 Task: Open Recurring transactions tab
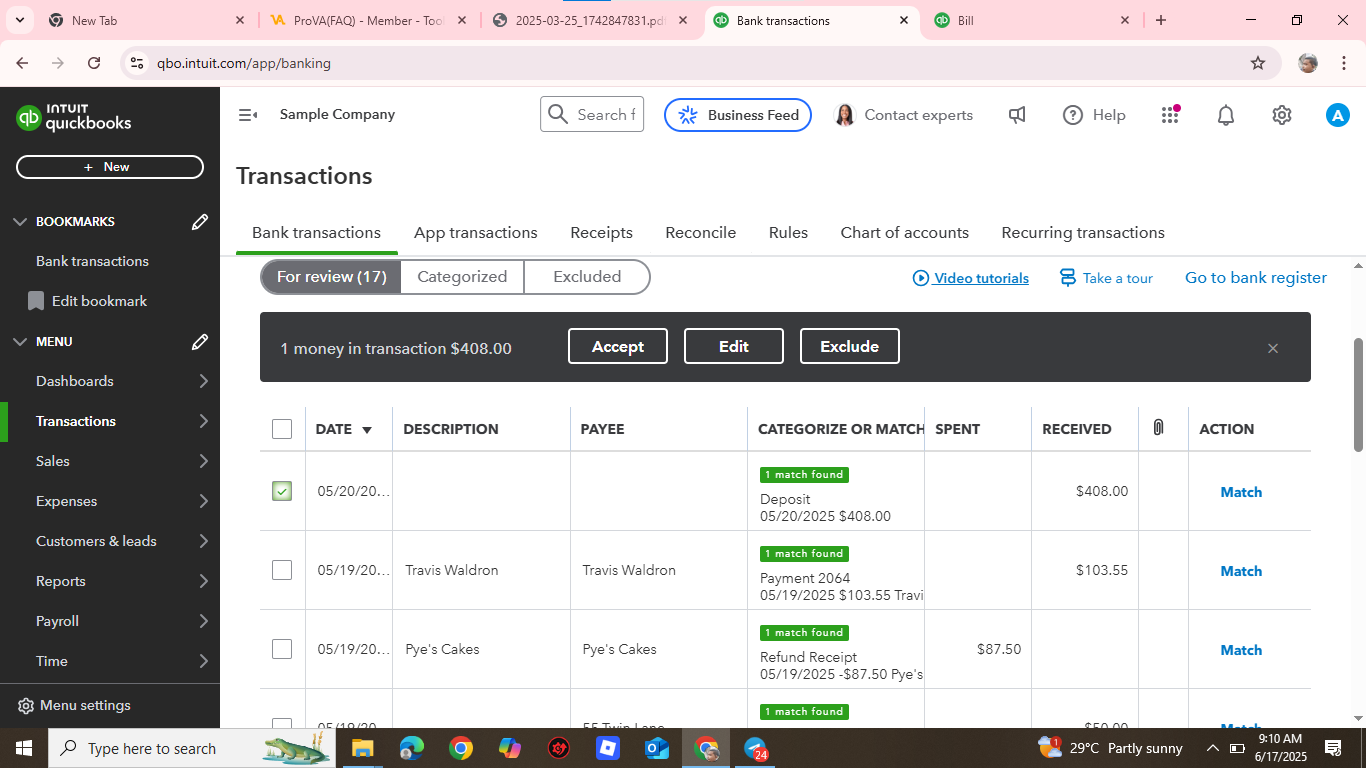[x=1083, y=232]
